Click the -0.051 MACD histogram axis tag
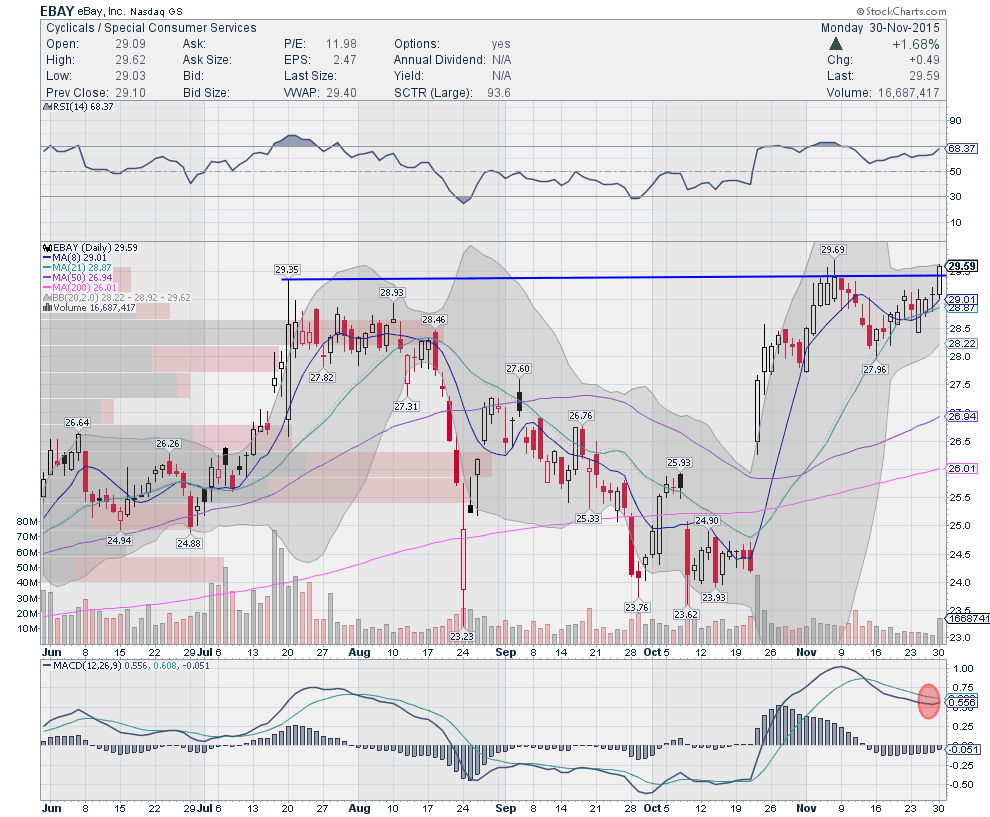 click(963, 749)
